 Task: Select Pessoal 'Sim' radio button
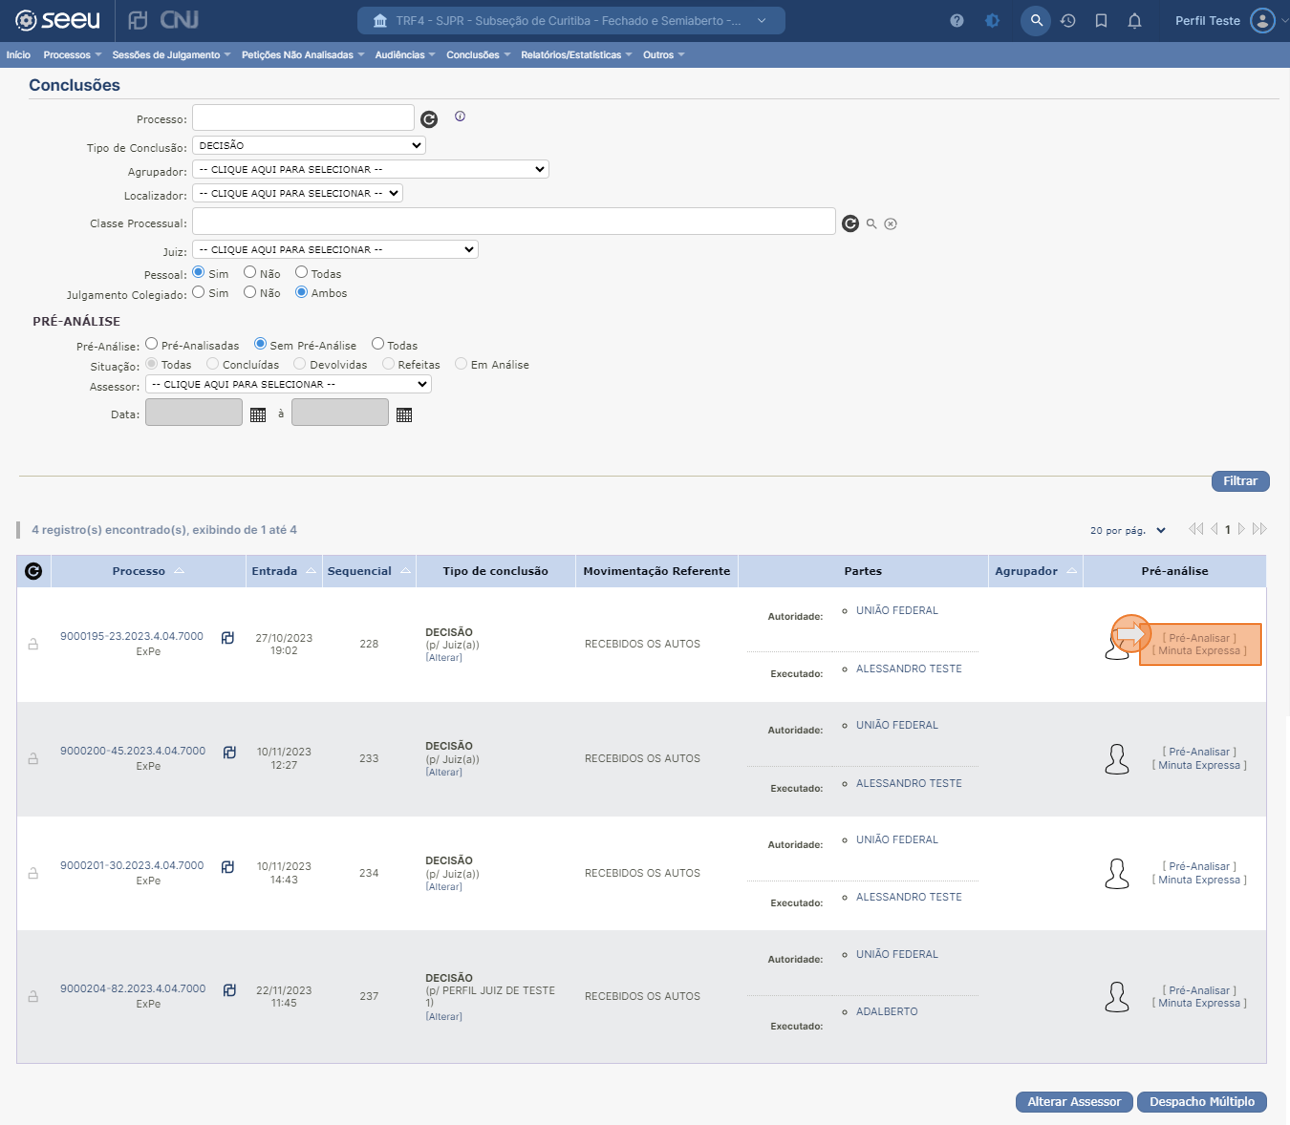(x=199, y=272)
